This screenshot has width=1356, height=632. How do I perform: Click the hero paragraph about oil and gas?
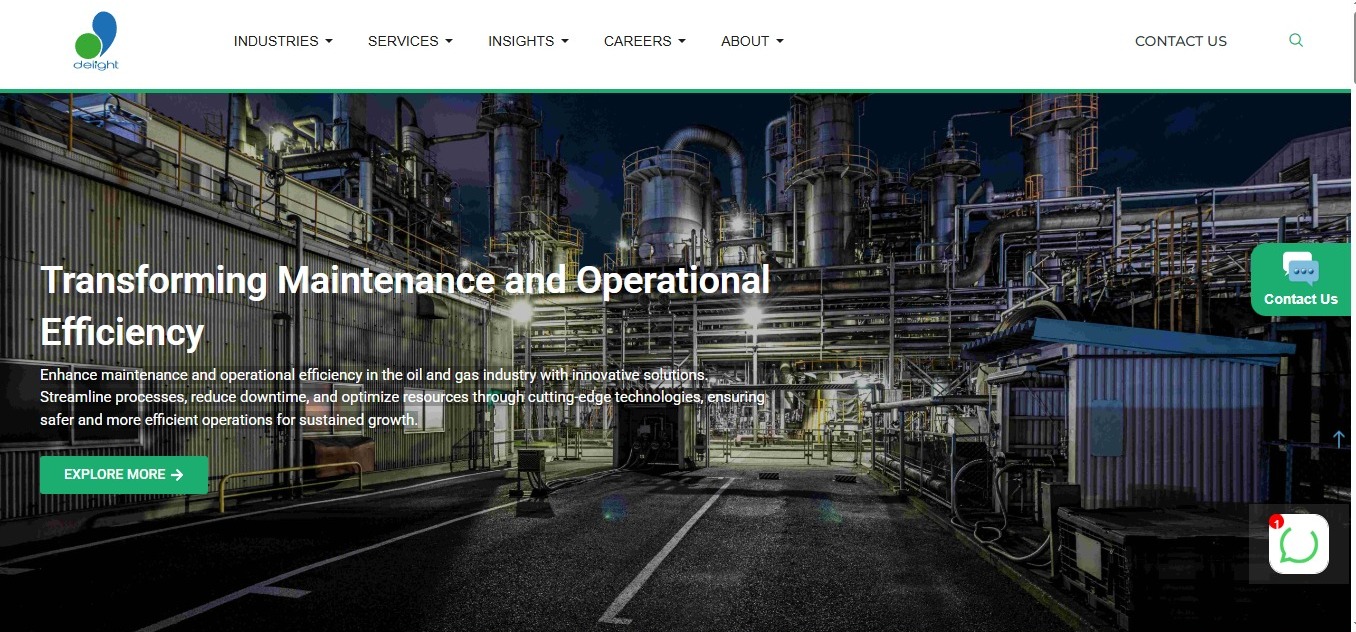pos(402,397)
